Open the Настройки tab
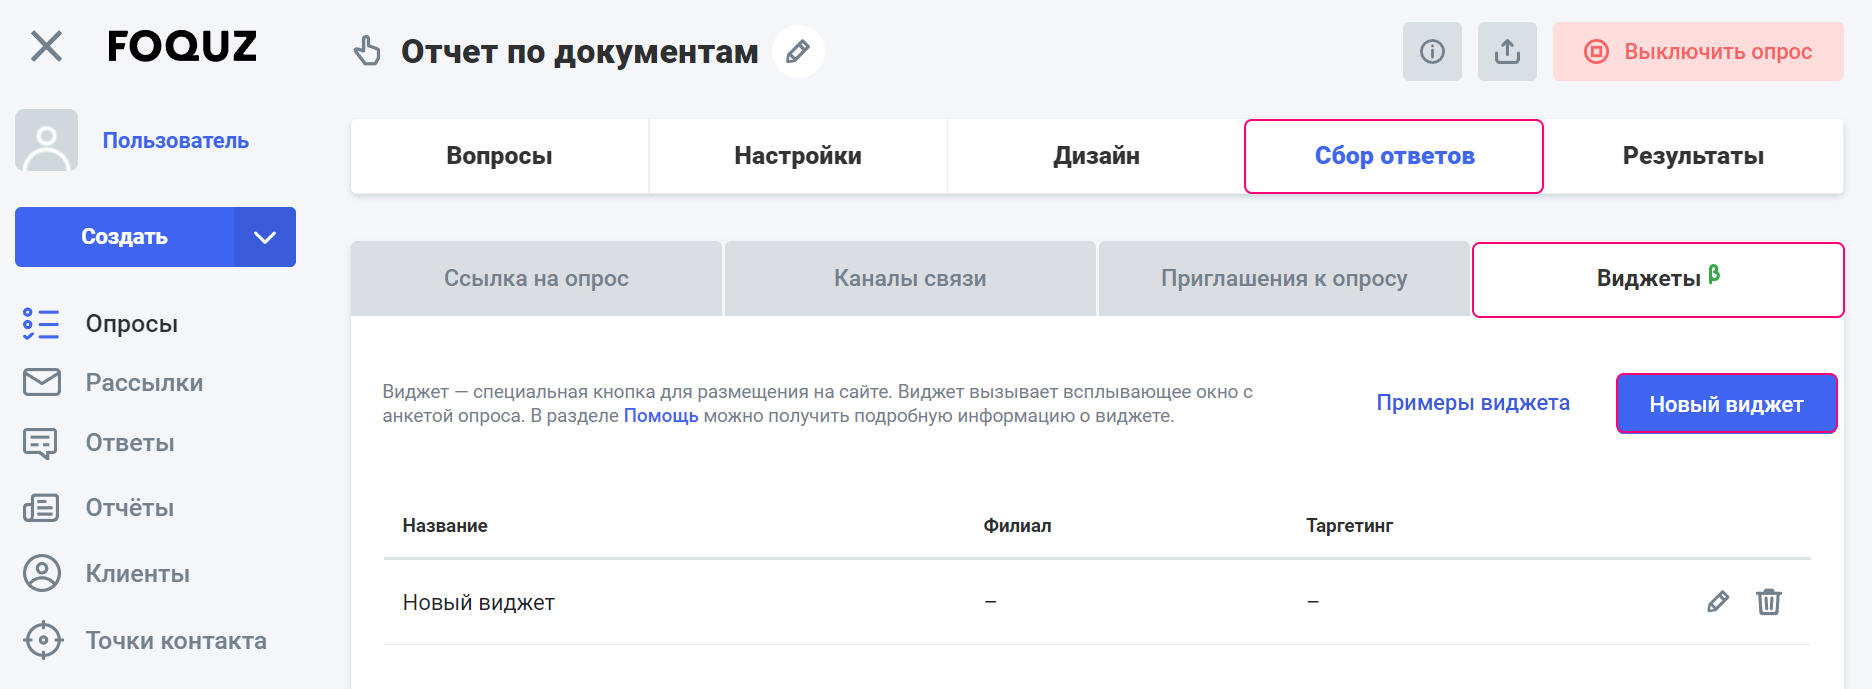Viewport: 1872px width, 689px height. 797,156
